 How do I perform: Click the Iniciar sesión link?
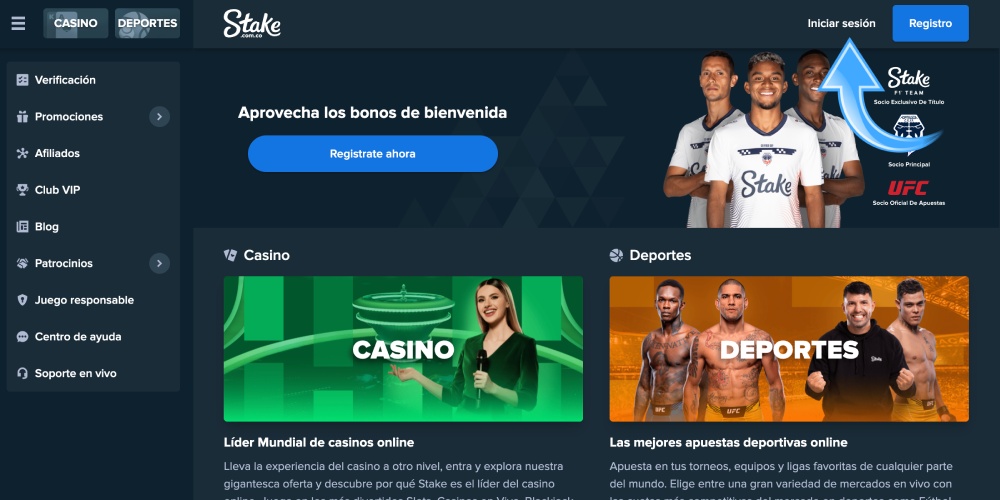point(841,24)
